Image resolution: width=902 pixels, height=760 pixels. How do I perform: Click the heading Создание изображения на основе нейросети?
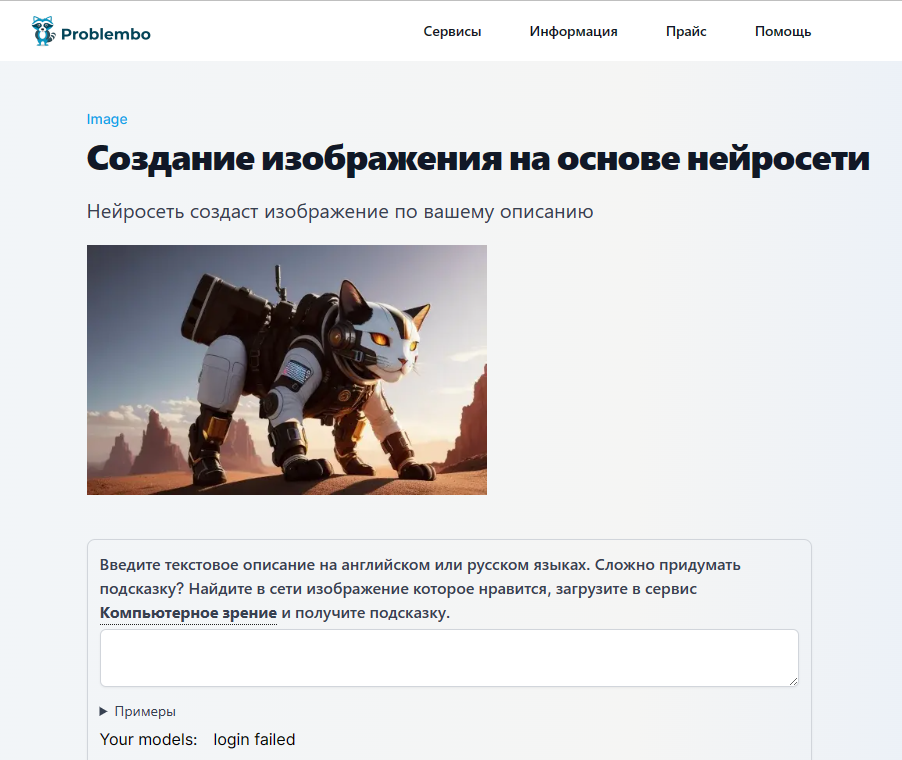click(x=478, y=158)
